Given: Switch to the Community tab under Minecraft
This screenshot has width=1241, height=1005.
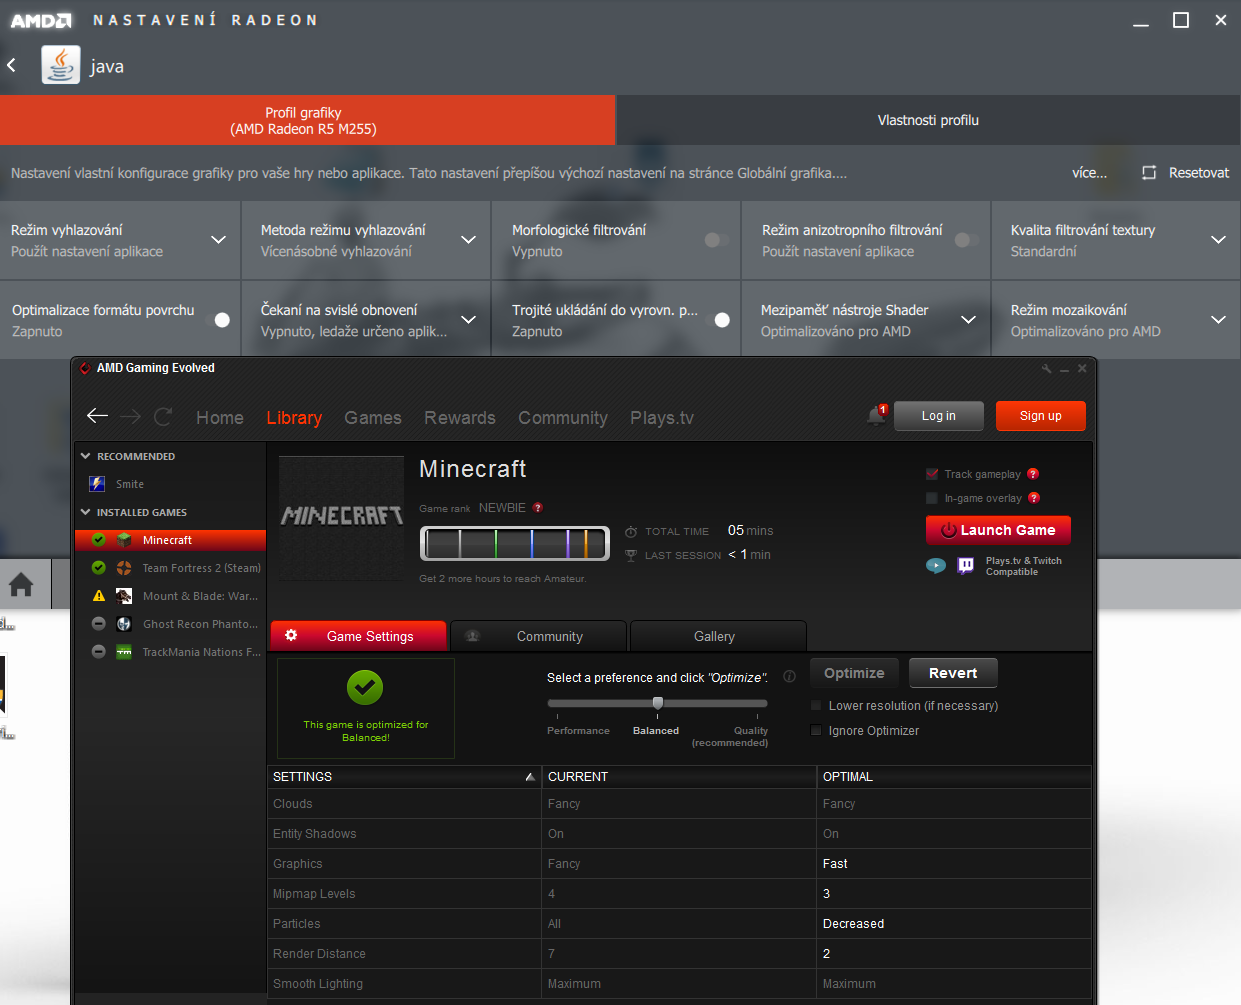Looking at the screenshot, I should (x=539, y=636).
